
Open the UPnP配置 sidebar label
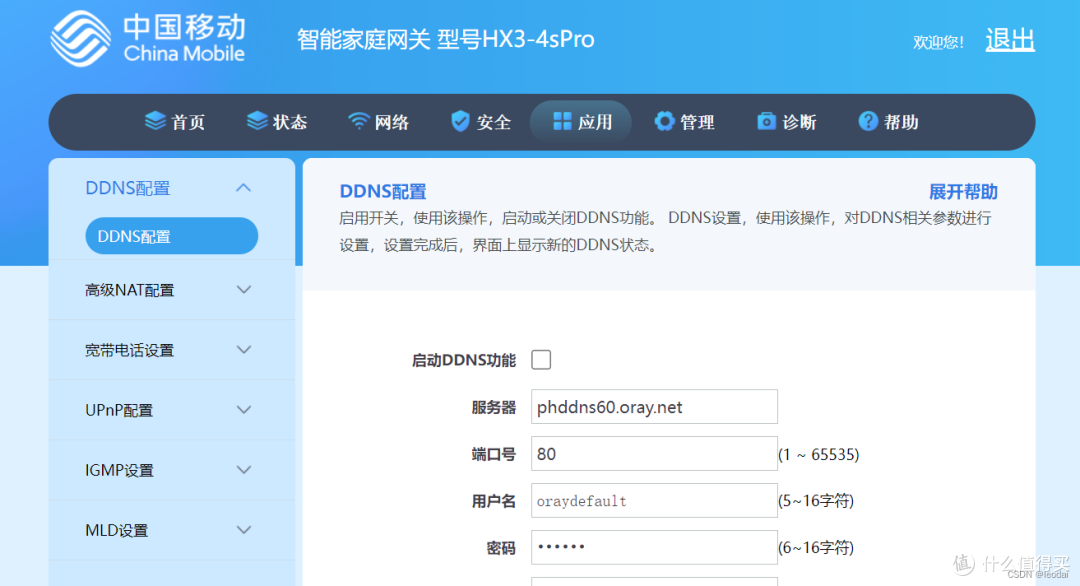tap(119, 410)
